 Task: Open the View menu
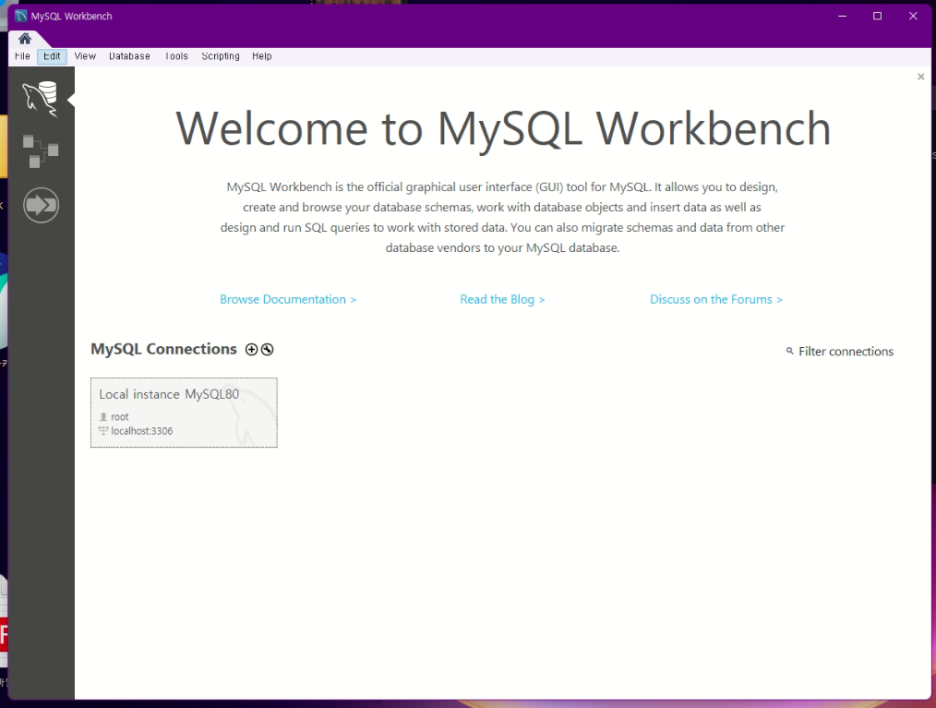tap(85, 56)
